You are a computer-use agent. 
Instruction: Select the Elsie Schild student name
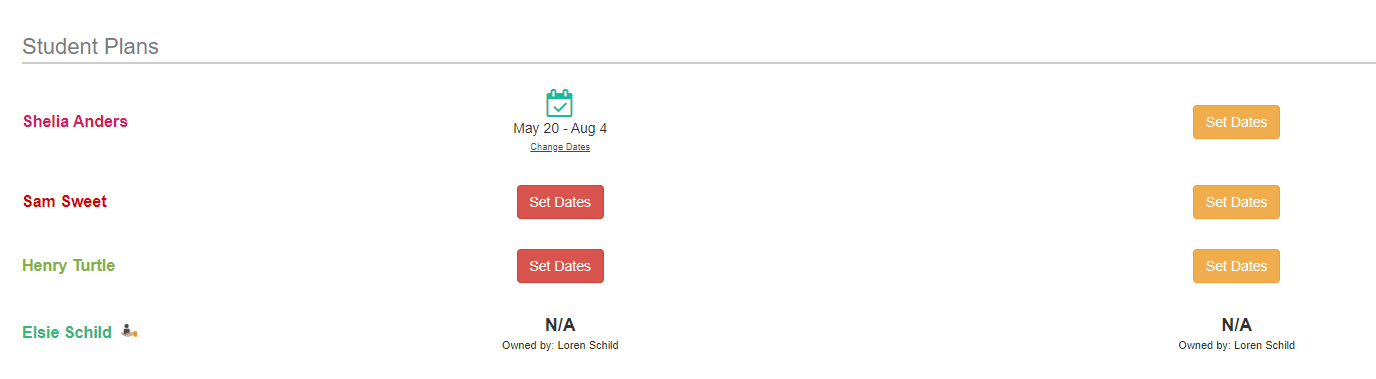(x=67, y=332)
